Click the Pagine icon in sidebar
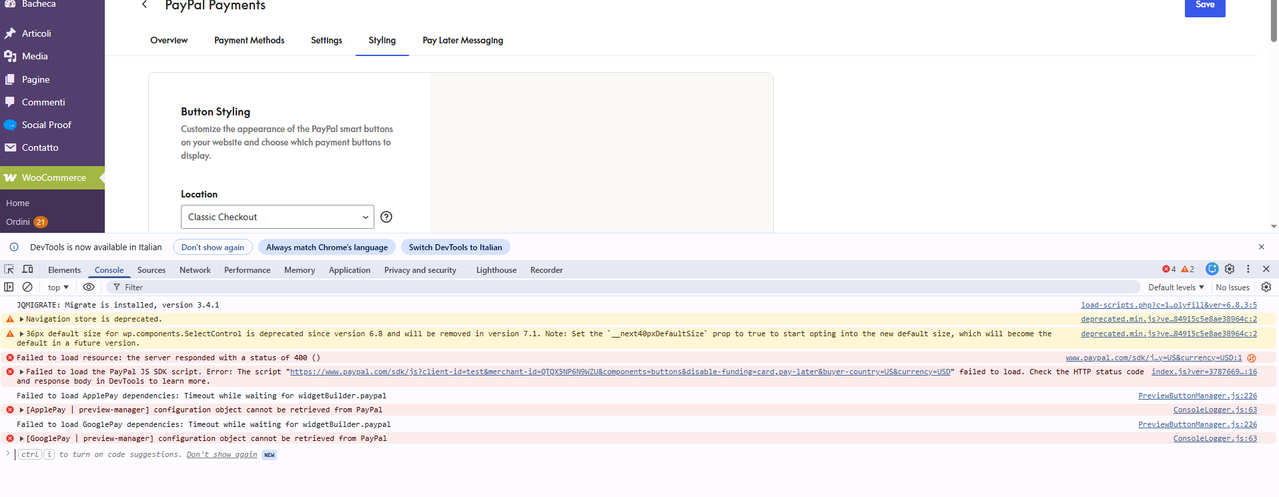Screen dimensions: 1279x497 point(10,79)
